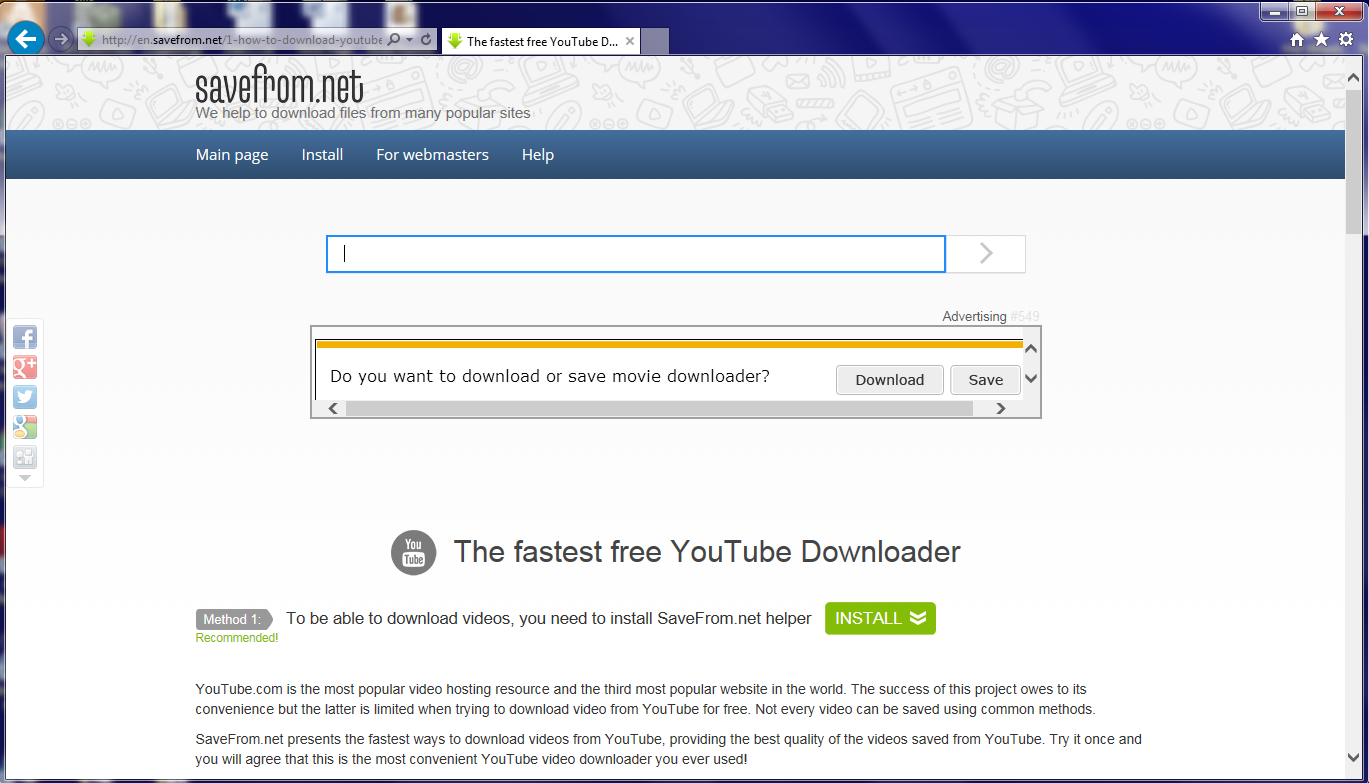Click 'We help to download files' tagline
The width and height of the screenshot is (1369, 783).
click(363, 113)
